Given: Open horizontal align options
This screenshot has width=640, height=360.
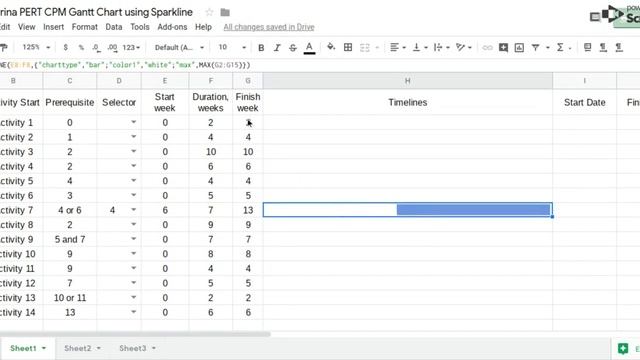Looking at the screenshot, I should 398,47.
